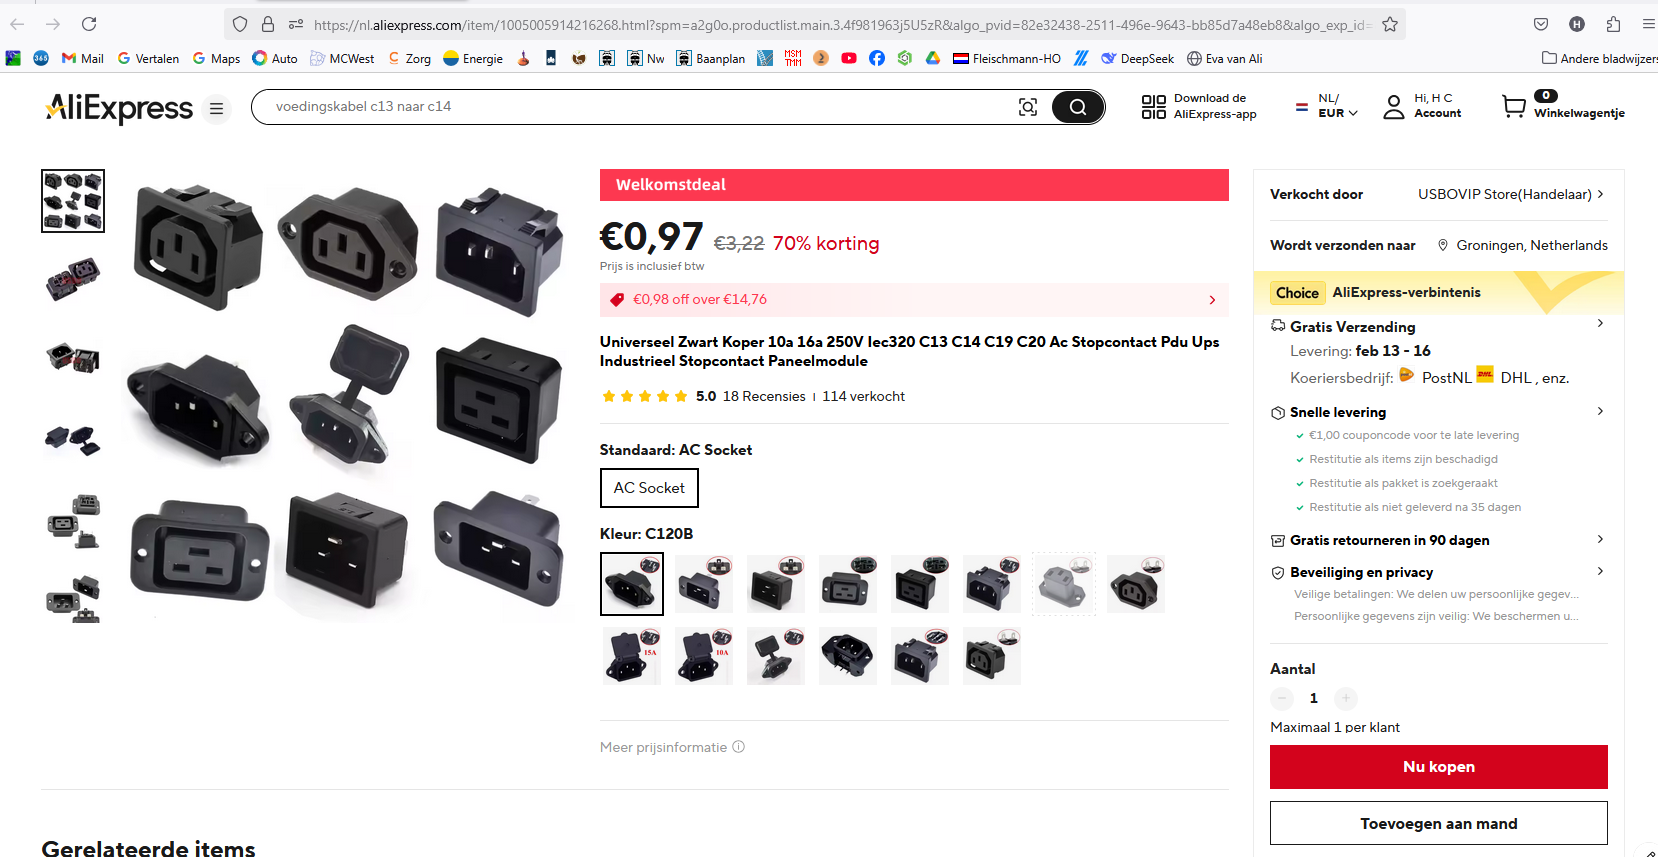Open the NL/EUR language currency dropdown
The width and height of the screenshot is (1658, 857).
point(1328,106)
